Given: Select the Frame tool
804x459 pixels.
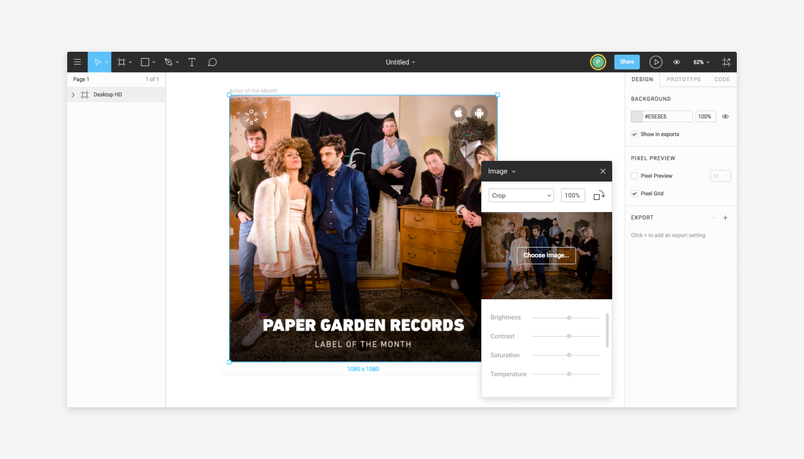Looking at the screenshot, I should click(x=121, y=62).
